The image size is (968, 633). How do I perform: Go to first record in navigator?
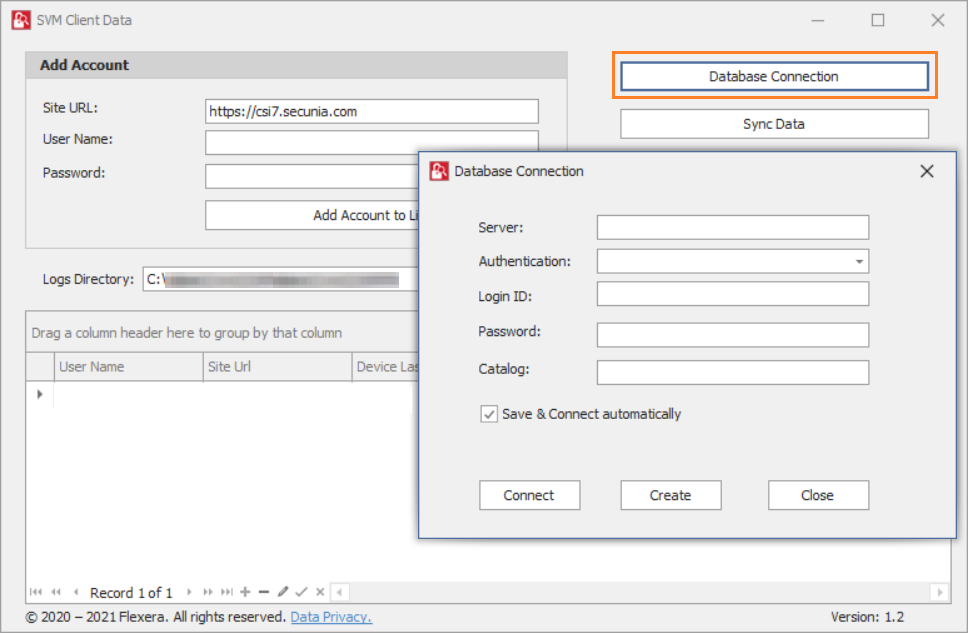(37, 593)
